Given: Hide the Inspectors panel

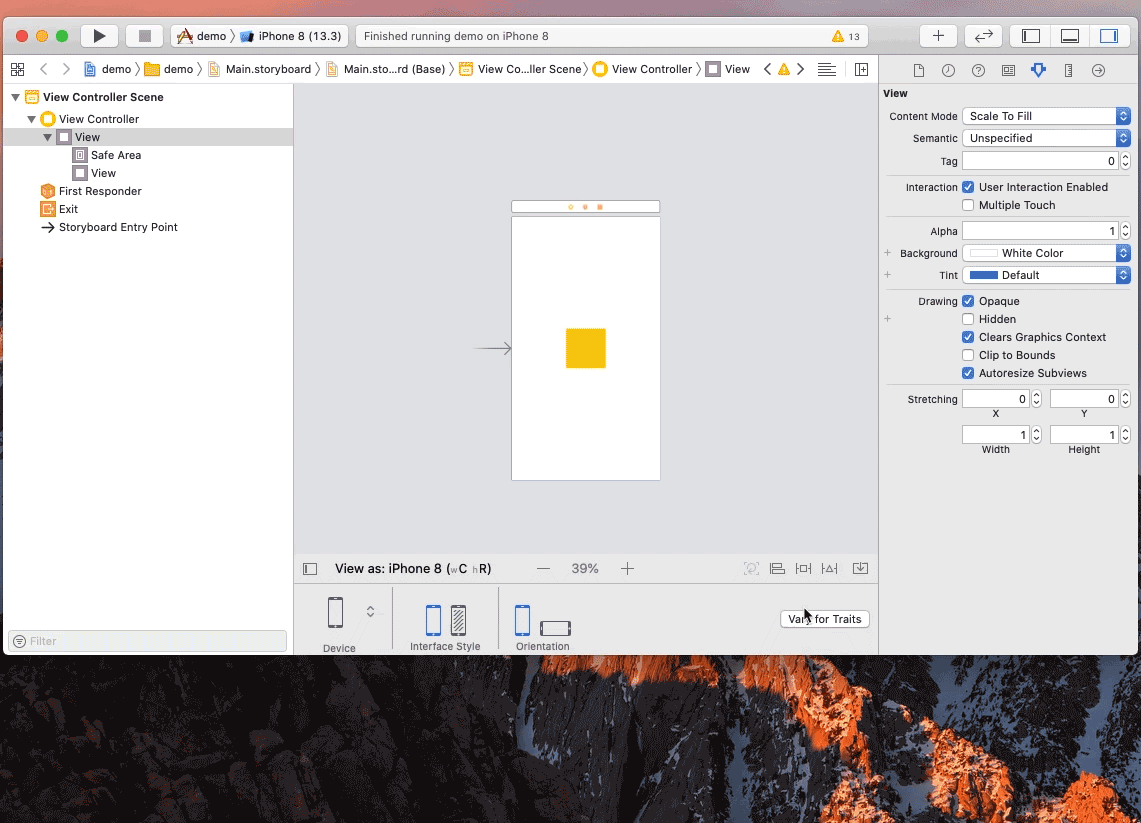Looking at the screenshot, I should click(x=1109, y=36).
